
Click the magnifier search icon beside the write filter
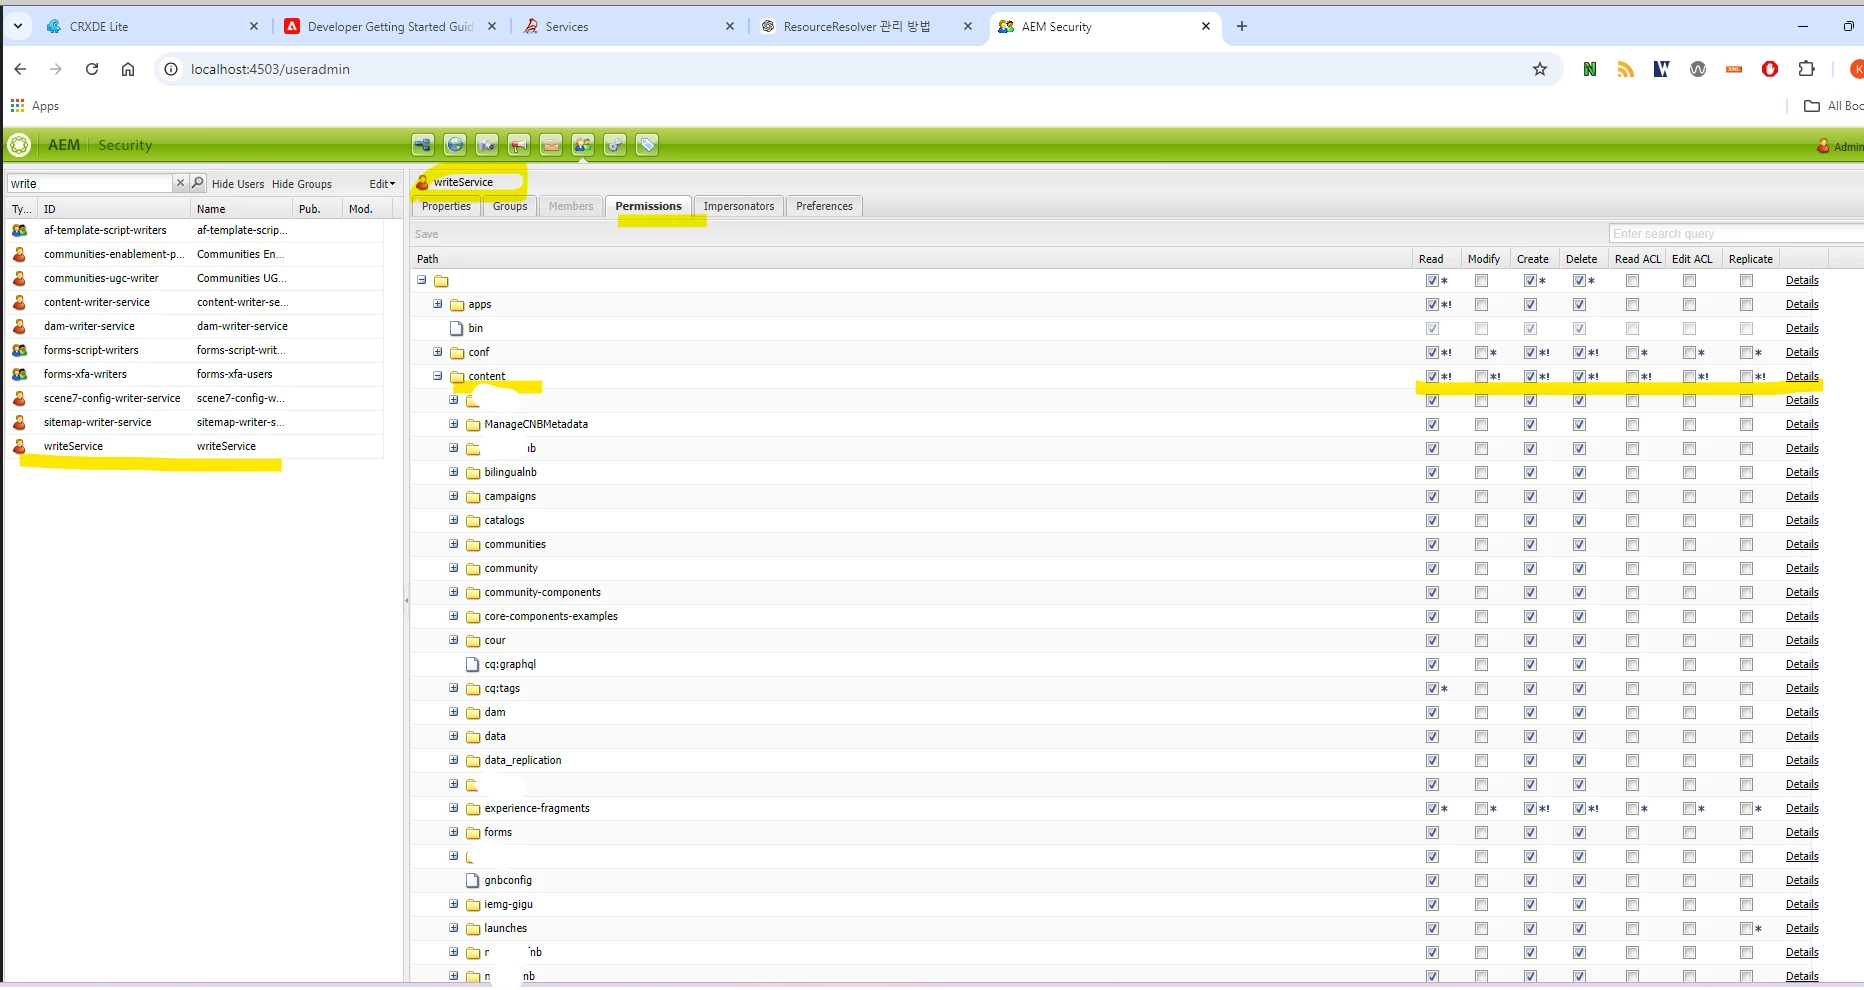pos(198,183)
